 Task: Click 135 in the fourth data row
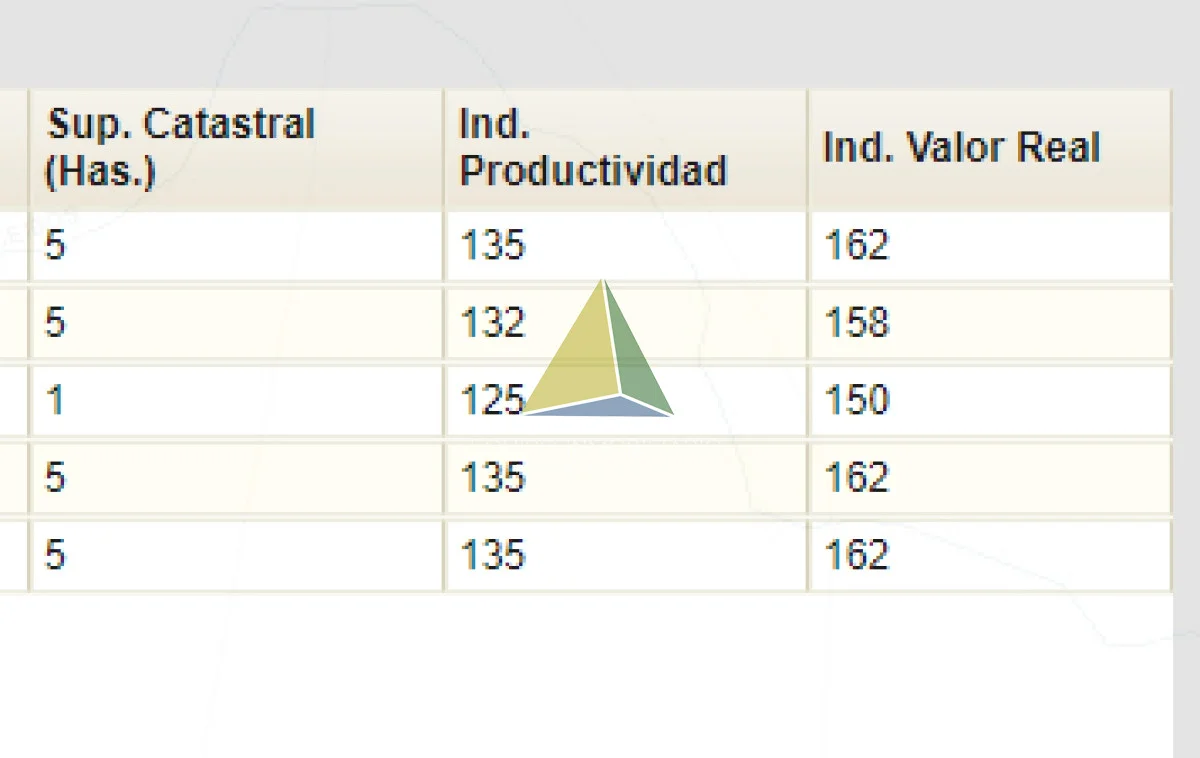coord(492,477)
